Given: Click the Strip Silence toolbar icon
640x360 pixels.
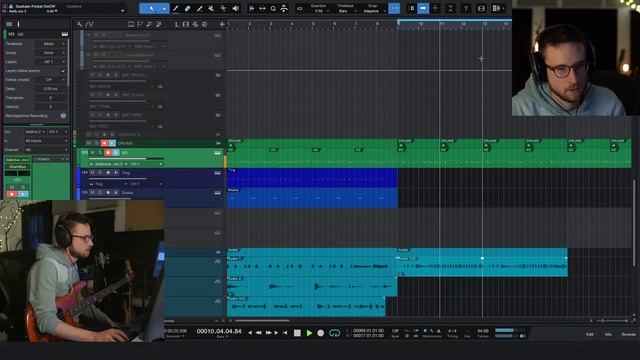Looking at the screenshot, I should [251, 9].
